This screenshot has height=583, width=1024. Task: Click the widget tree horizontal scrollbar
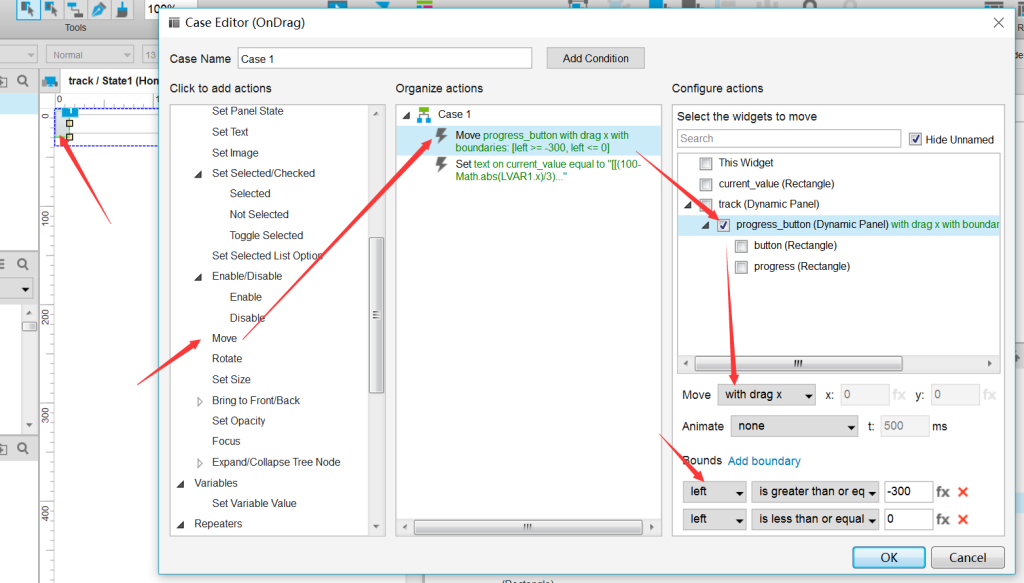click(x=798, y=363)
